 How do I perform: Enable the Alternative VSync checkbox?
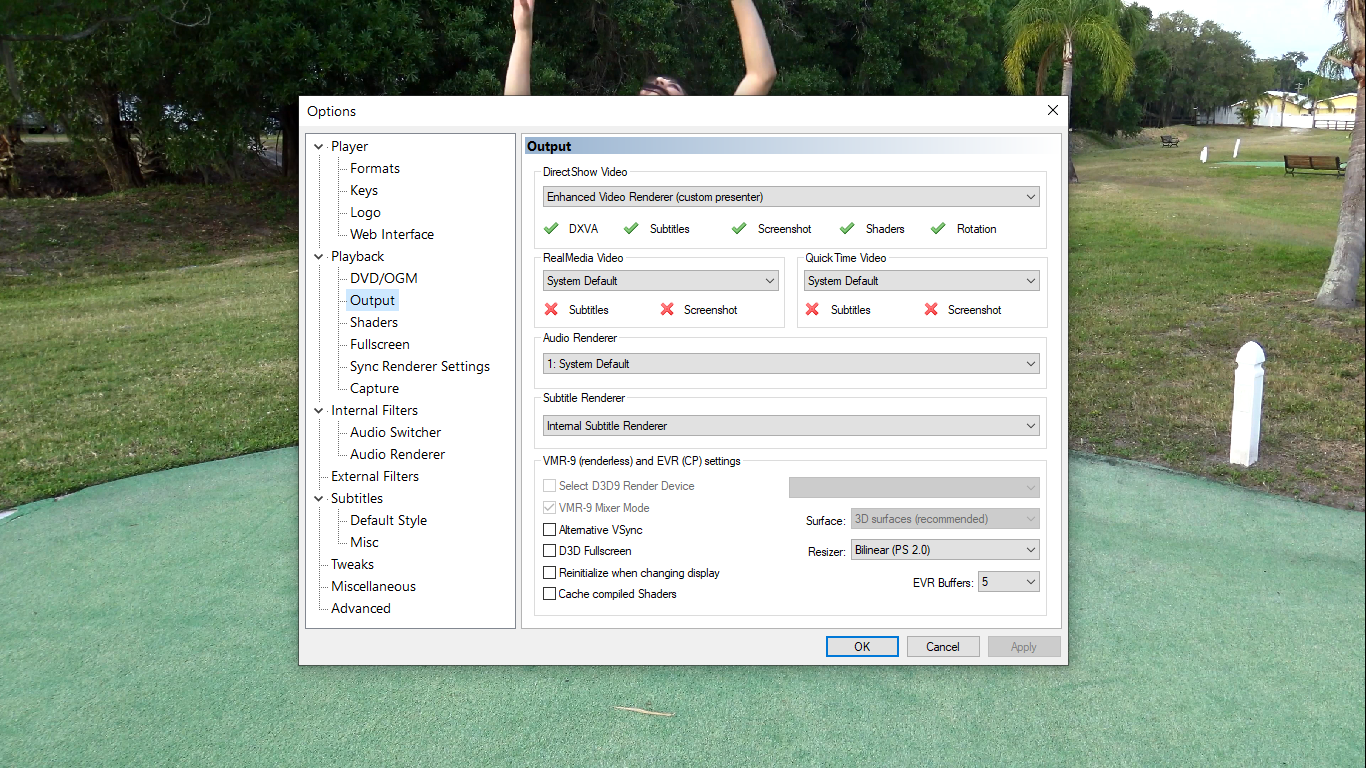click(549, 529)
